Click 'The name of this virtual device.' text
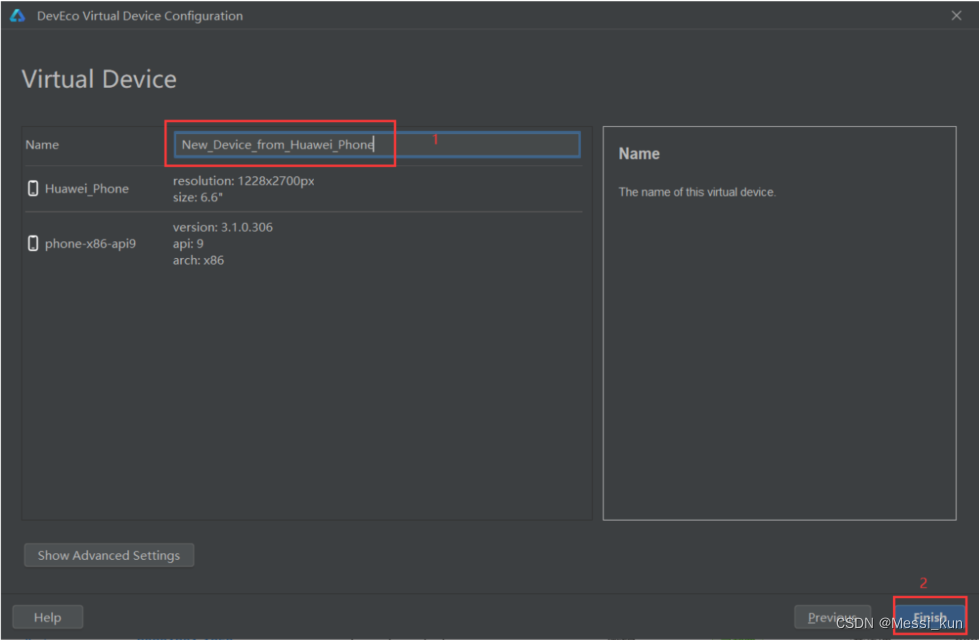Image resolution: width=979 pixels, height=640 pixels. [697, 192]
